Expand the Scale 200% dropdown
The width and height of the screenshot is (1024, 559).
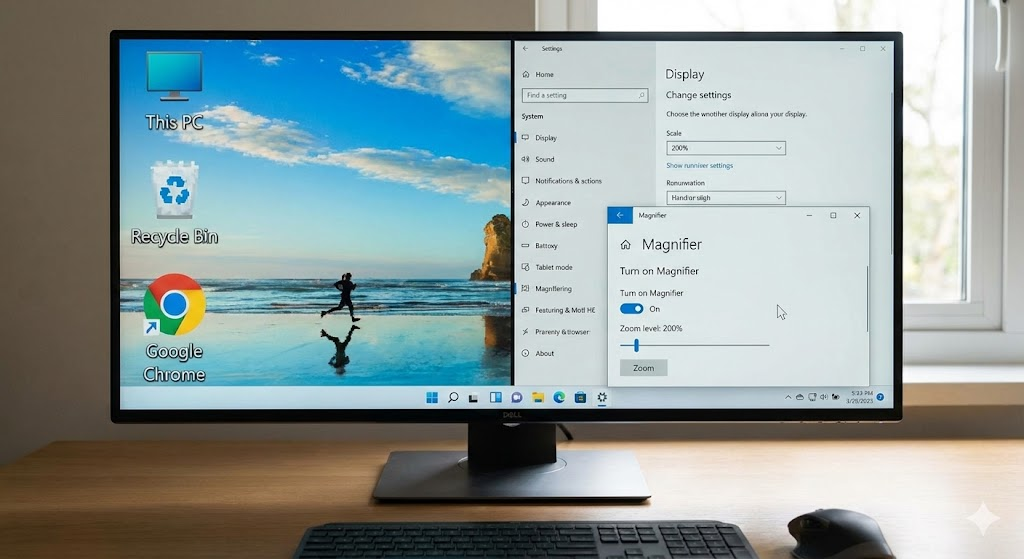click(x=725, y=148)
